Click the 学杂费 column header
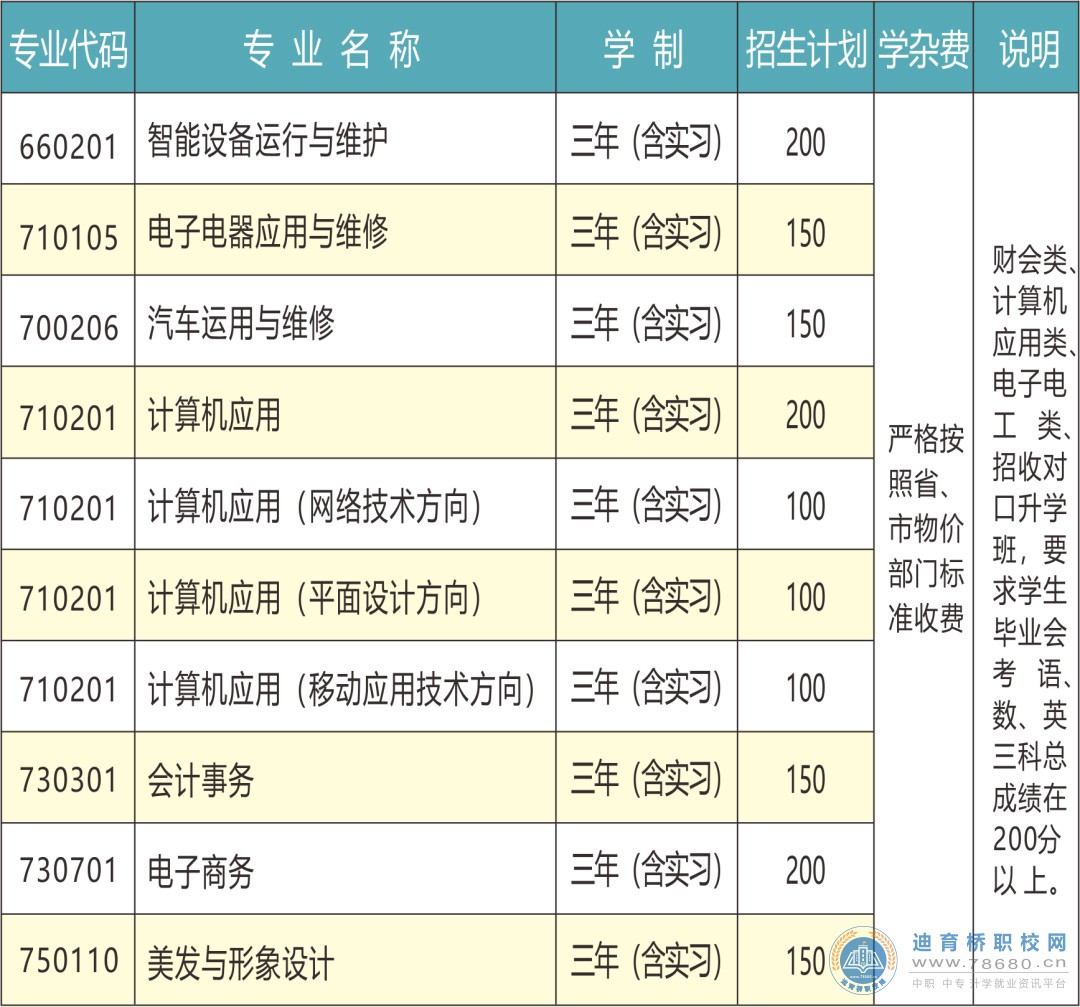Viewport: 1080px width, 1007px height. [x=924, y=50]
